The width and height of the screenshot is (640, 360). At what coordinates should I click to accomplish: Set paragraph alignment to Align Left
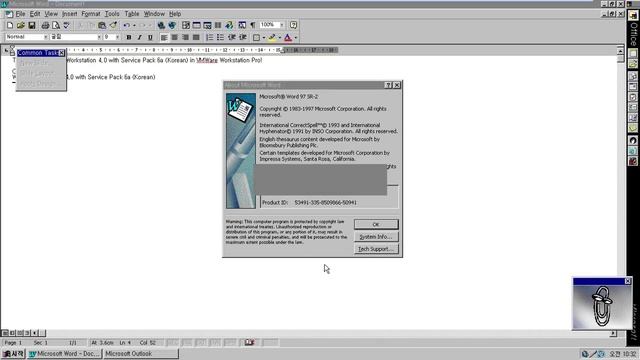[x=164, y=38]
